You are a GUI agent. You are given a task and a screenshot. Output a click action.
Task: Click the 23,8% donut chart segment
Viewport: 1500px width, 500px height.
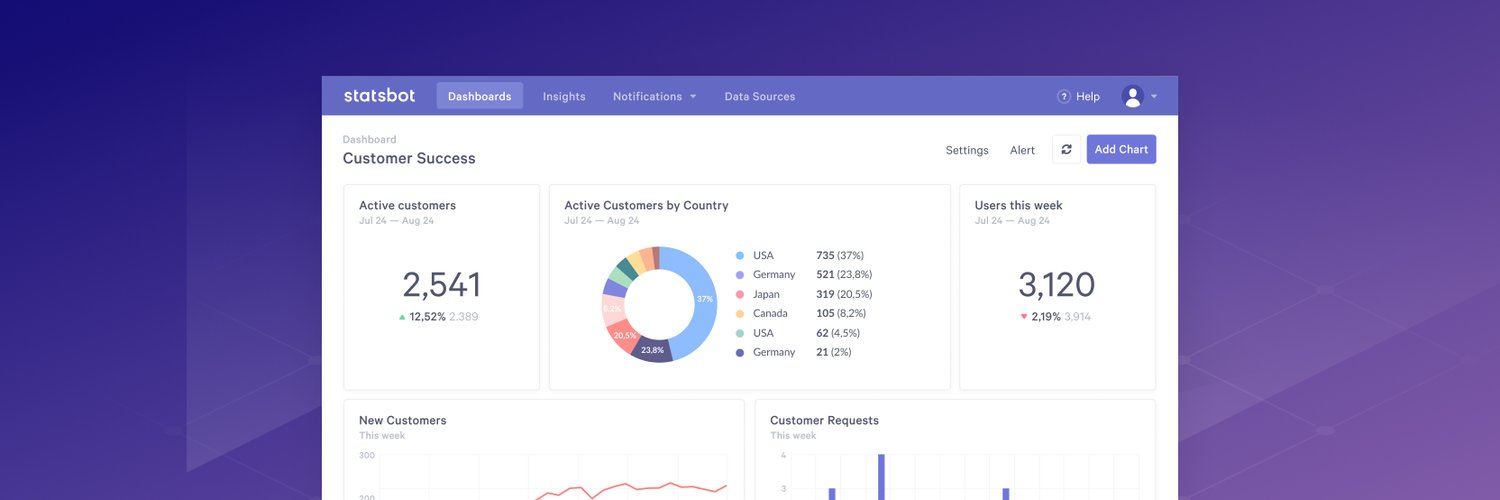coord(652,350)
